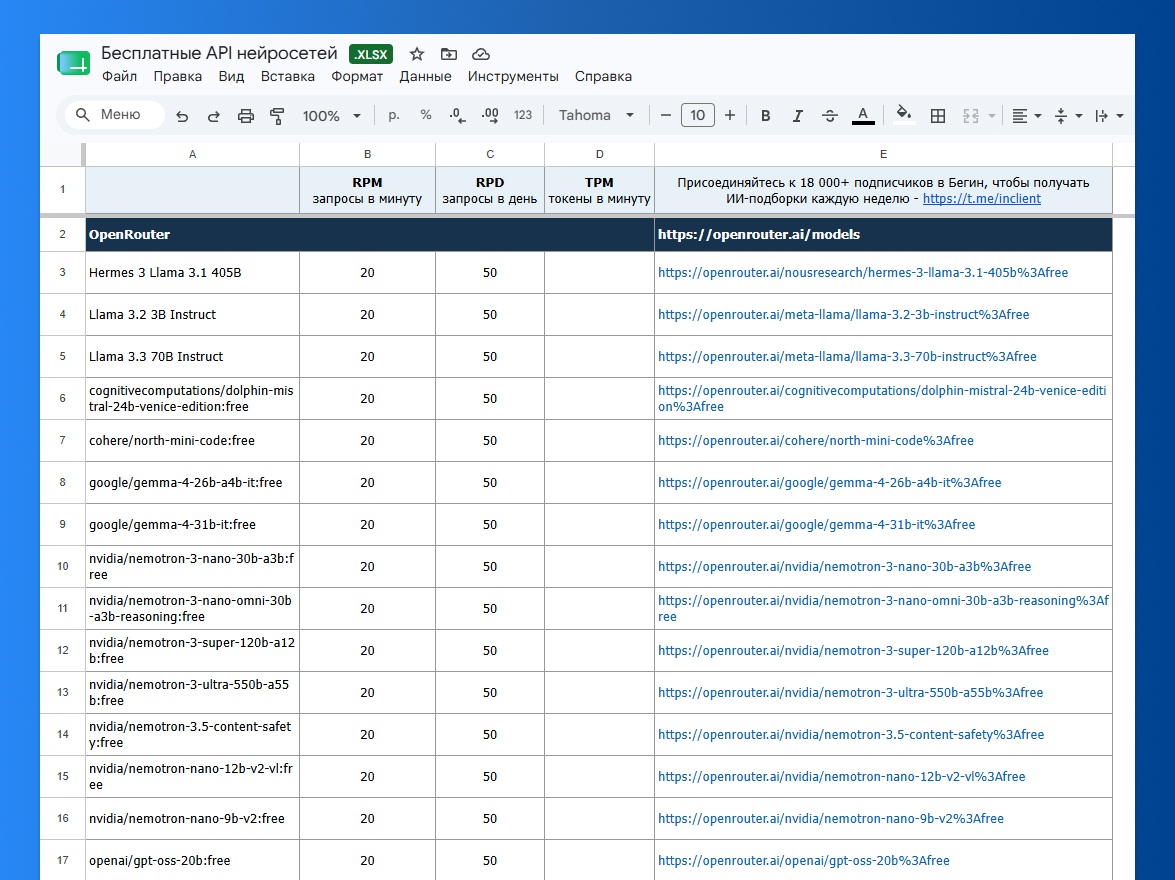The image size is (1175, 880).
Task: Open the https://t.me/inclient link
Action: pyautogui.click(x=982, y=199)
